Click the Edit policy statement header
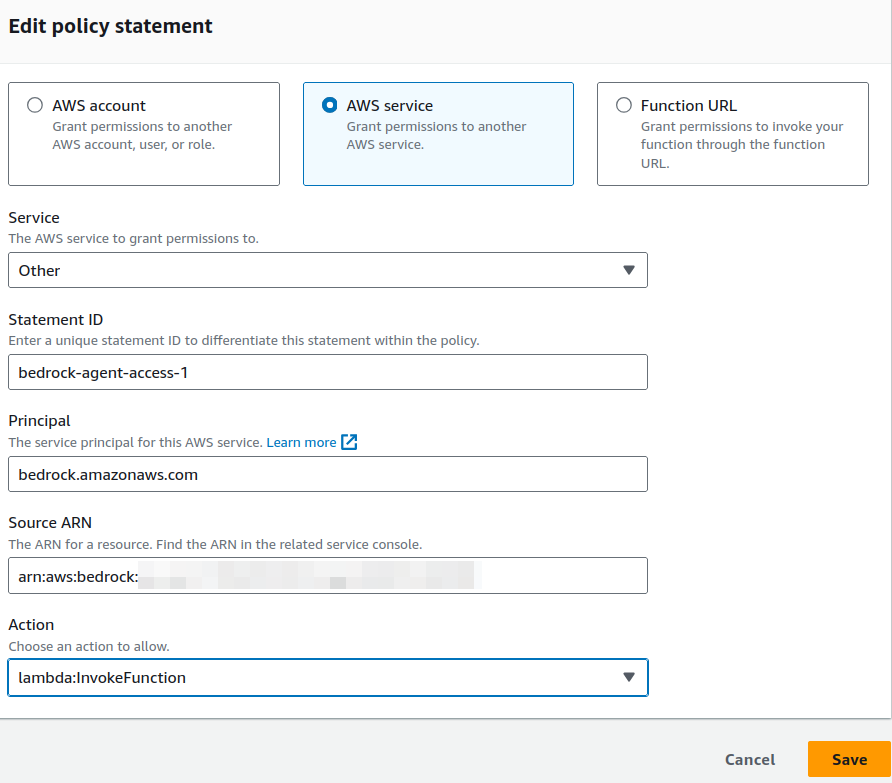The height and width of the screenshot is (783, 892). (110, 26)
